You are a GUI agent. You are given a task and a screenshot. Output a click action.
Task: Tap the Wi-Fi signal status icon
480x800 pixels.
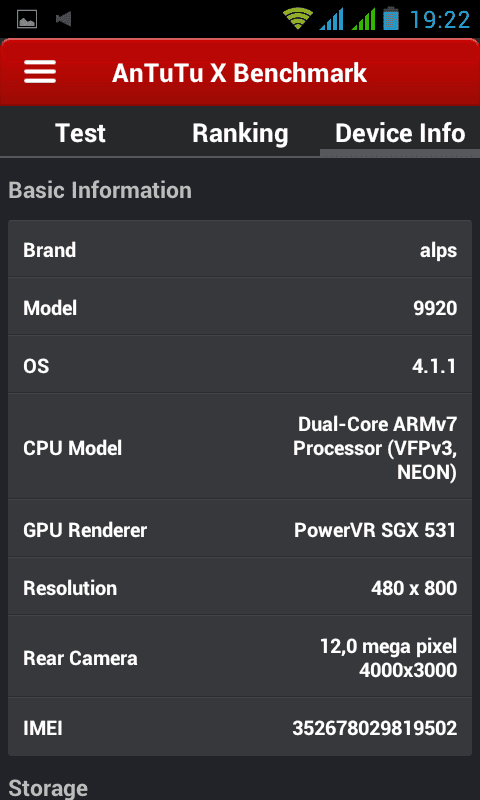coord(298,19)
